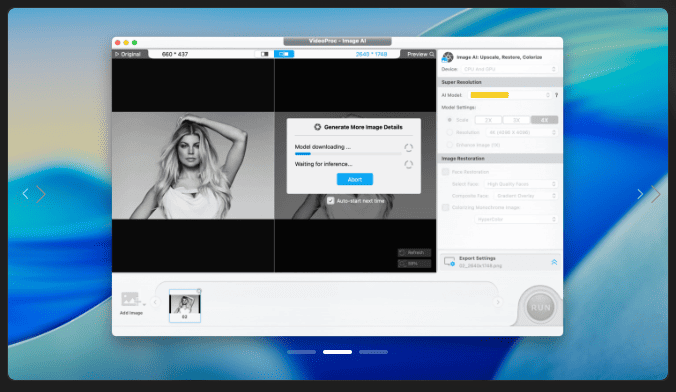Click the AI Model question mark help icon
The image size is (676, 392).
tap(556, 95)
